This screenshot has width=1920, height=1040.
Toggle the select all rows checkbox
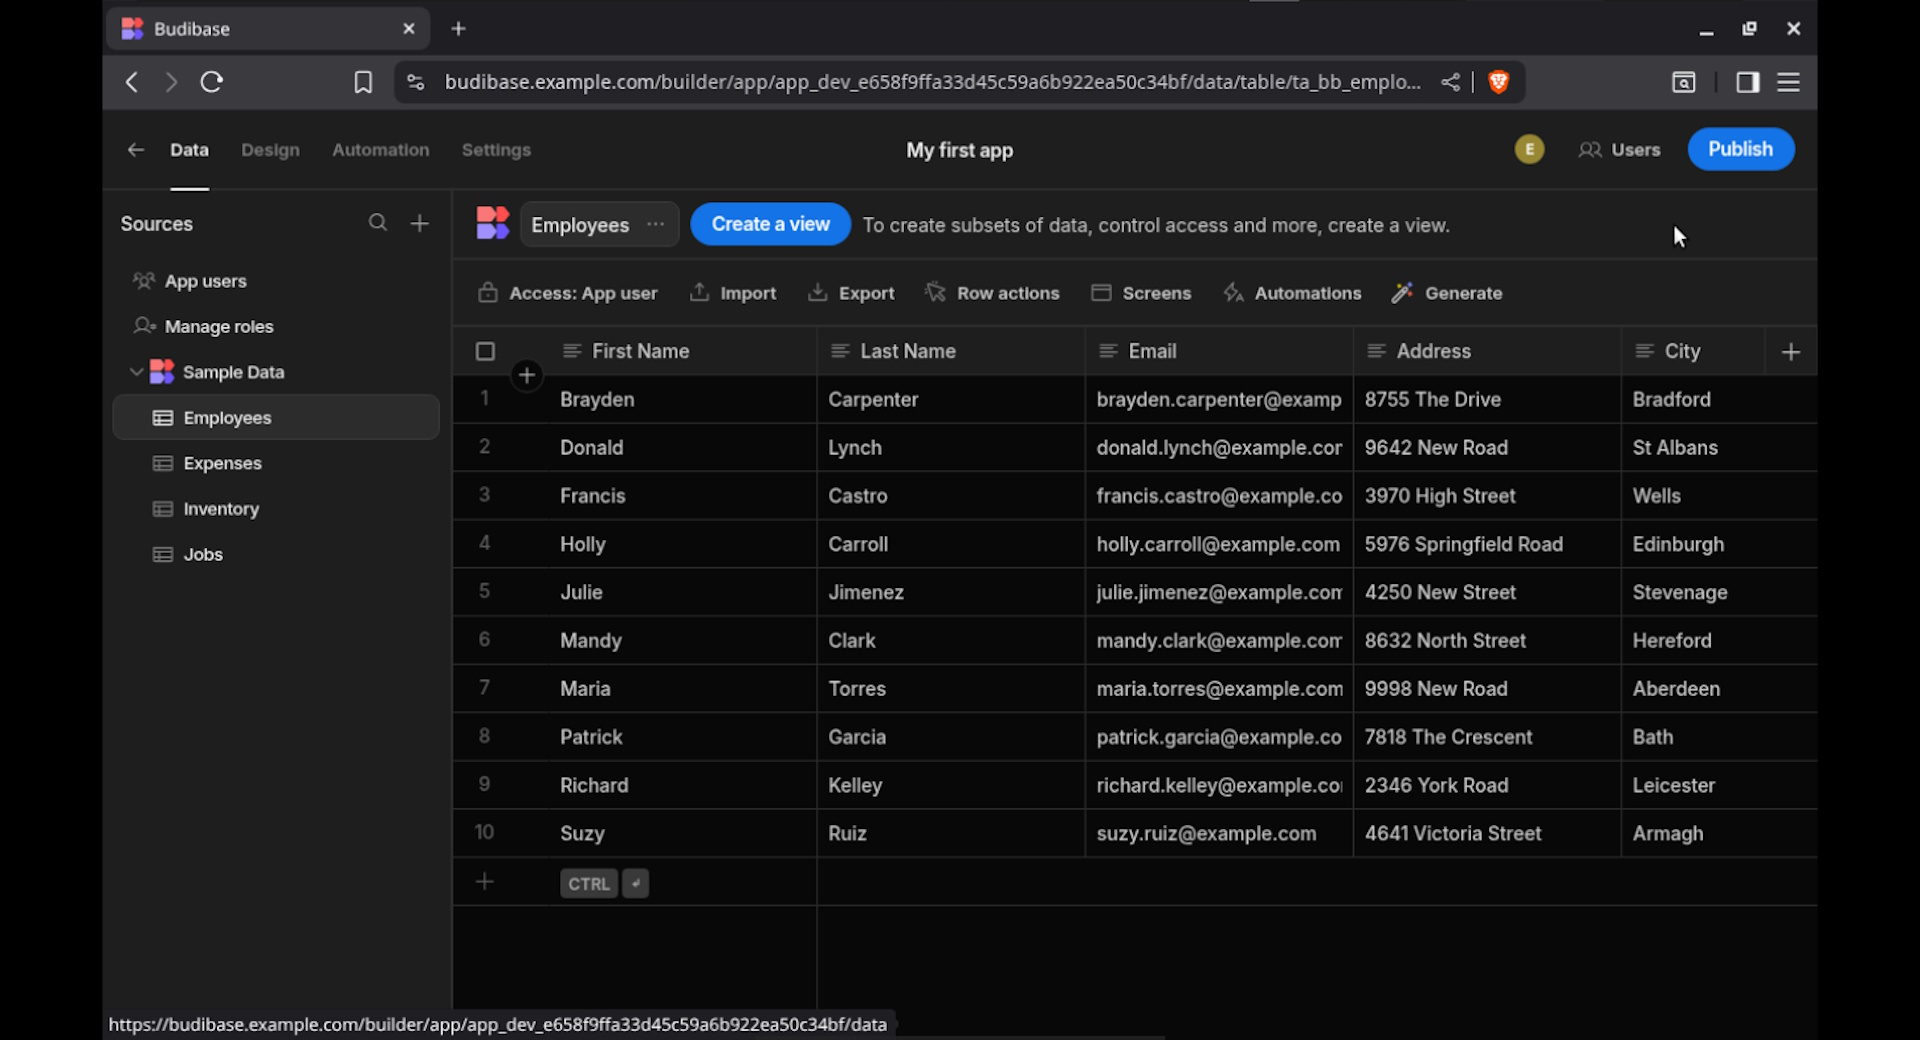coord(485,351)
